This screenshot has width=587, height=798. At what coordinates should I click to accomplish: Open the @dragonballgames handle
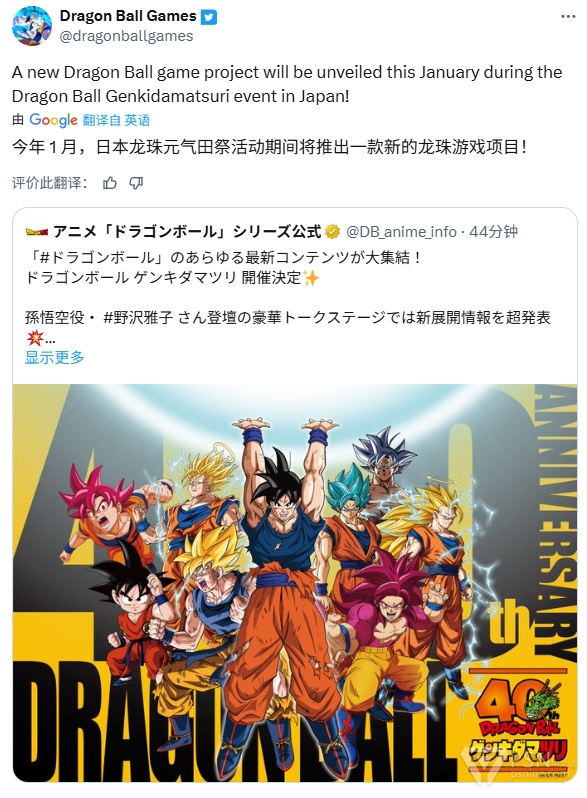coord(126,36)
